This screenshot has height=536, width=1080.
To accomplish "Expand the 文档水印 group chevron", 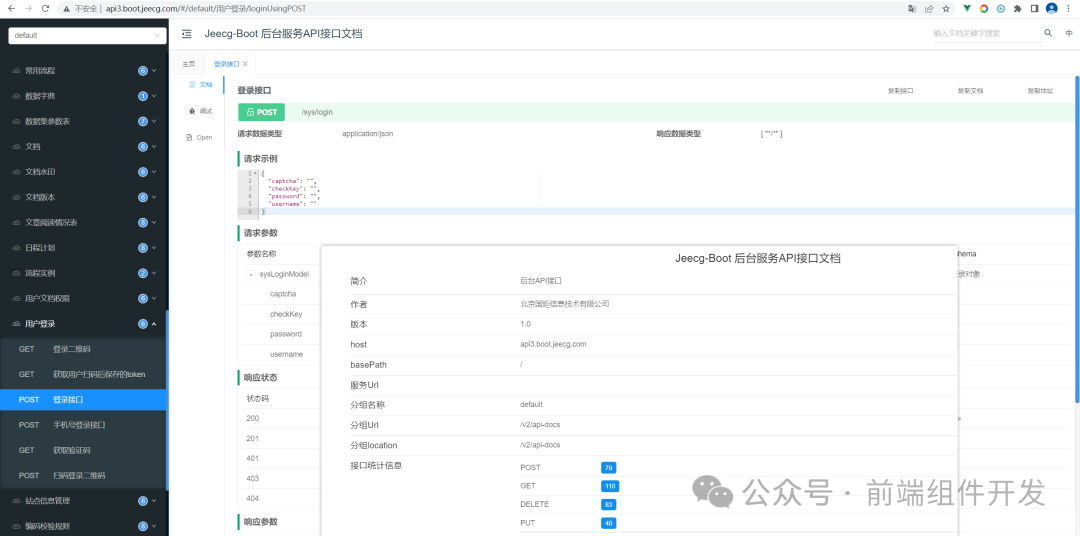I will pyautogui.click(x=154, y=172).
